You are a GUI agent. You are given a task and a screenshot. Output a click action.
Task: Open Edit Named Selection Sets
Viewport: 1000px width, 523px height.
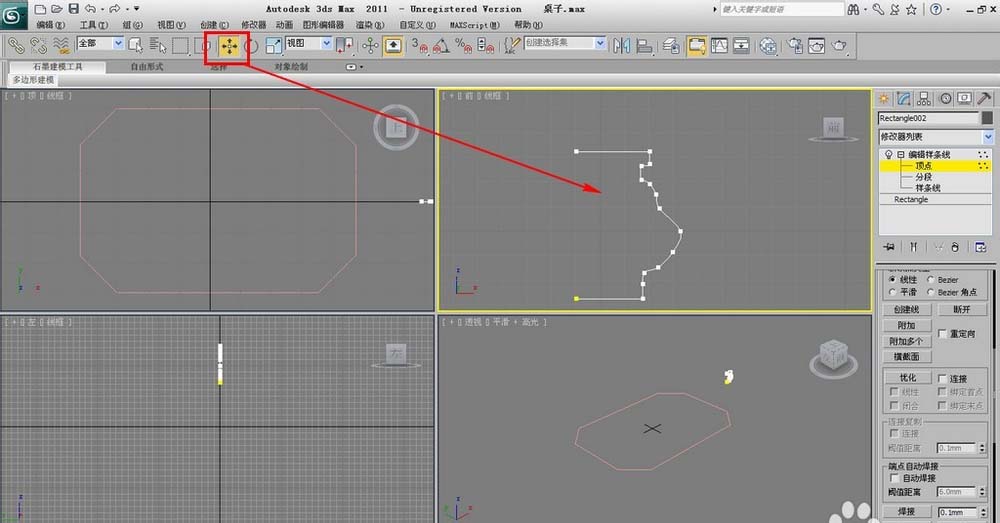pyautogui.click(x=512, y=45)
